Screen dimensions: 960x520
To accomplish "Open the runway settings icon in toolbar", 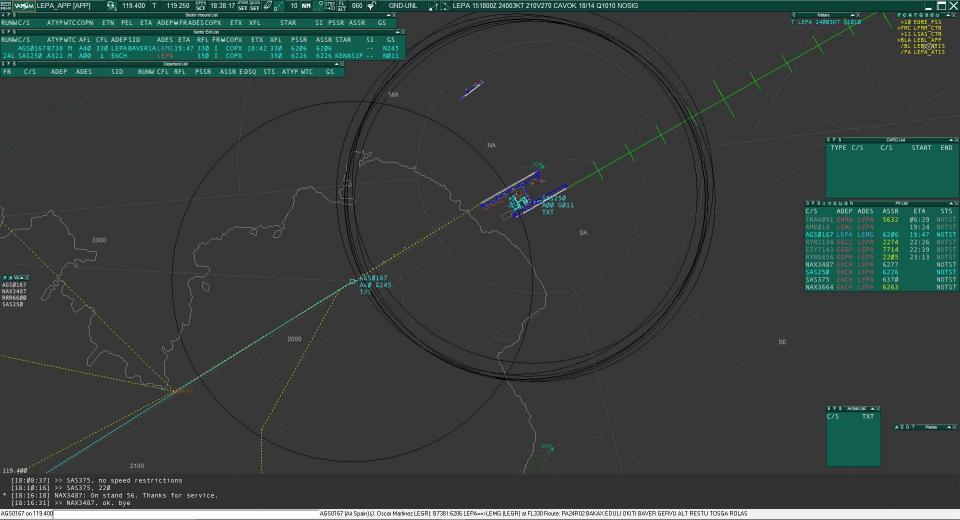I will (268, 6).
